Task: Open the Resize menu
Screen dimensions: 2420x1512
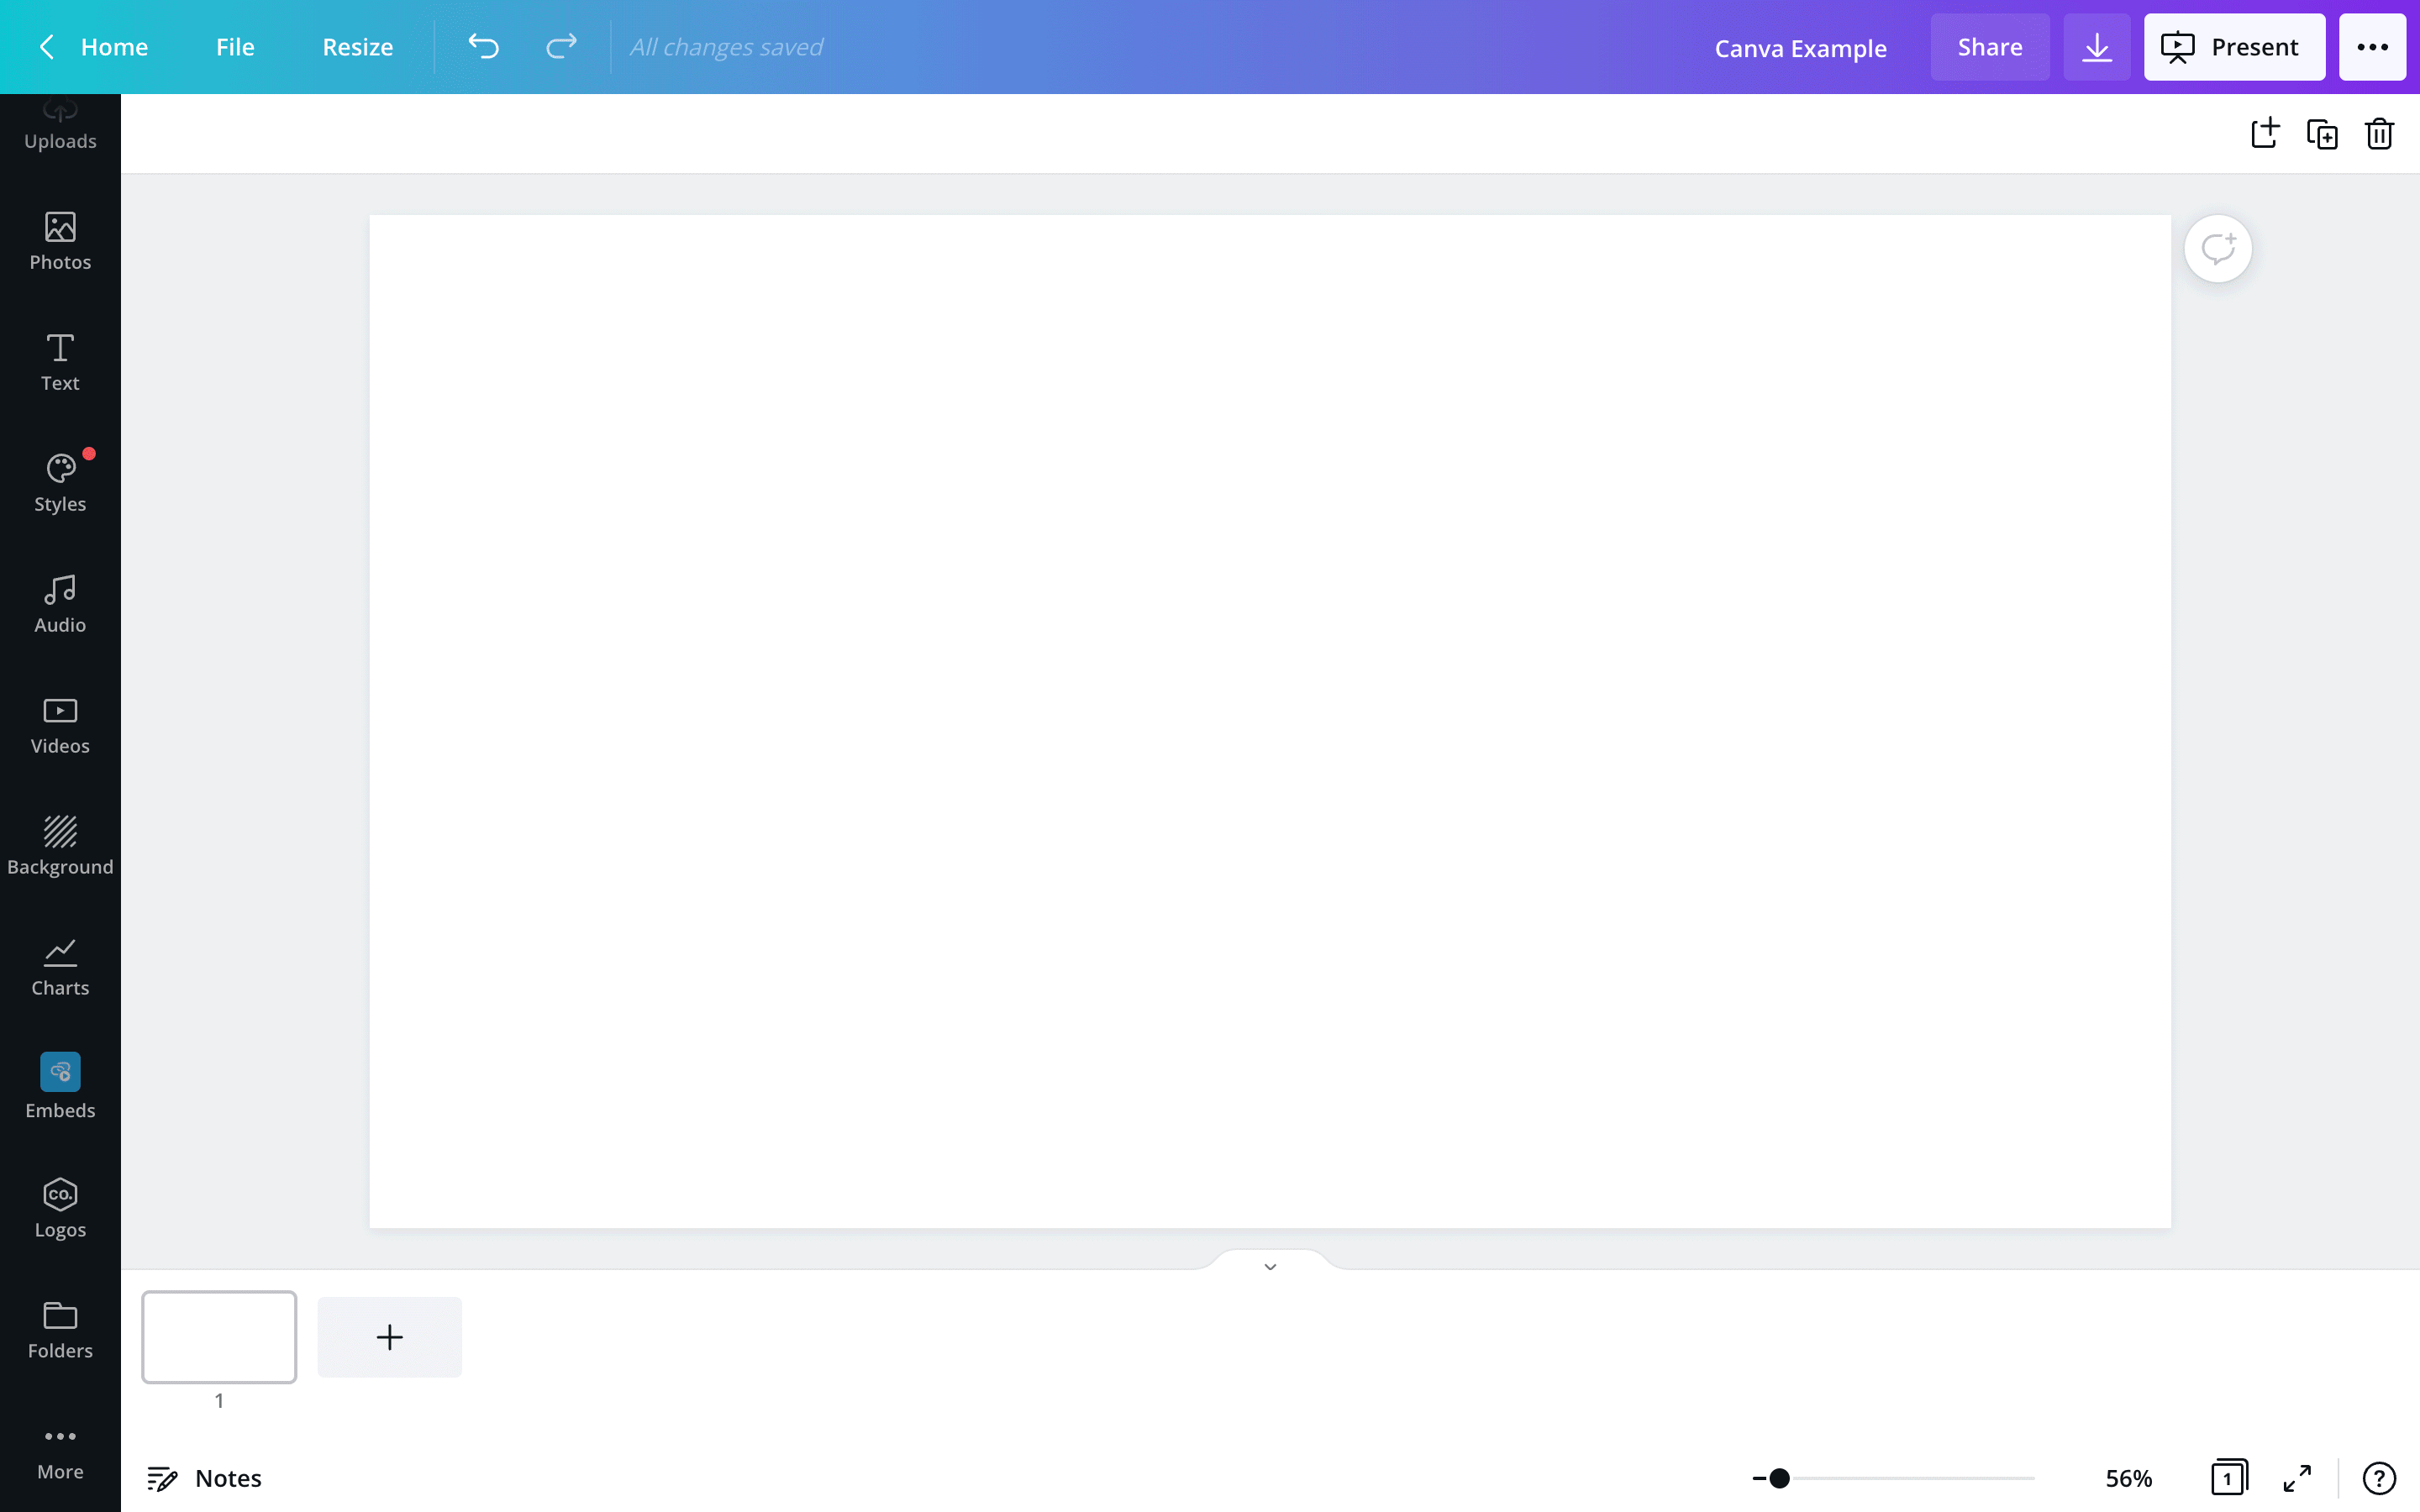Action: click(357, 47)
